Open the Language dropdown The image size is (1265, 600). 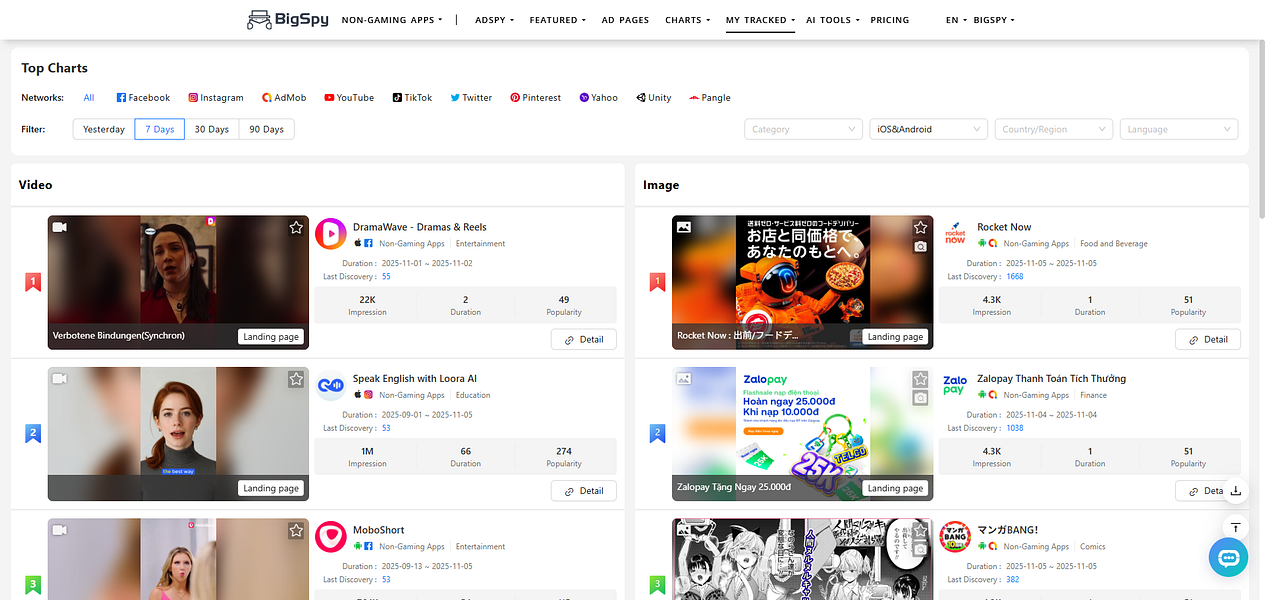1179,129
